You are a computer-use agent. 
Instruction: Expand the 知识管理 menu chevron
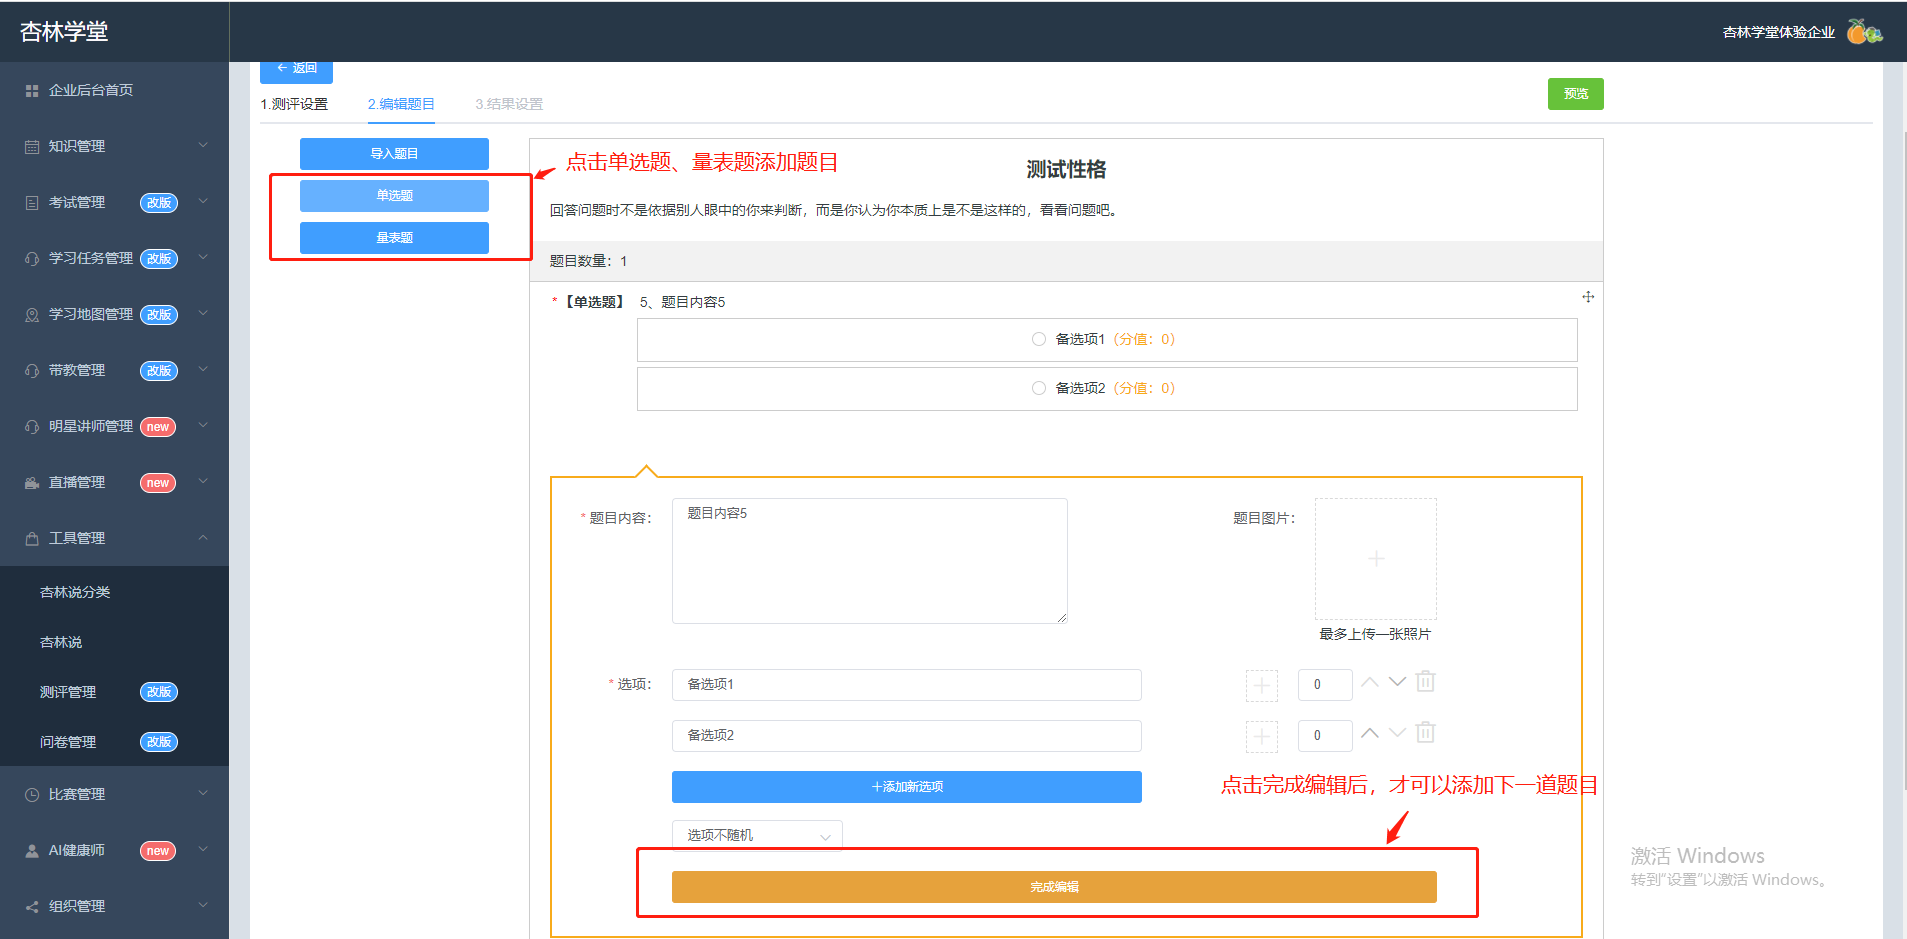[x=203, y=146]
